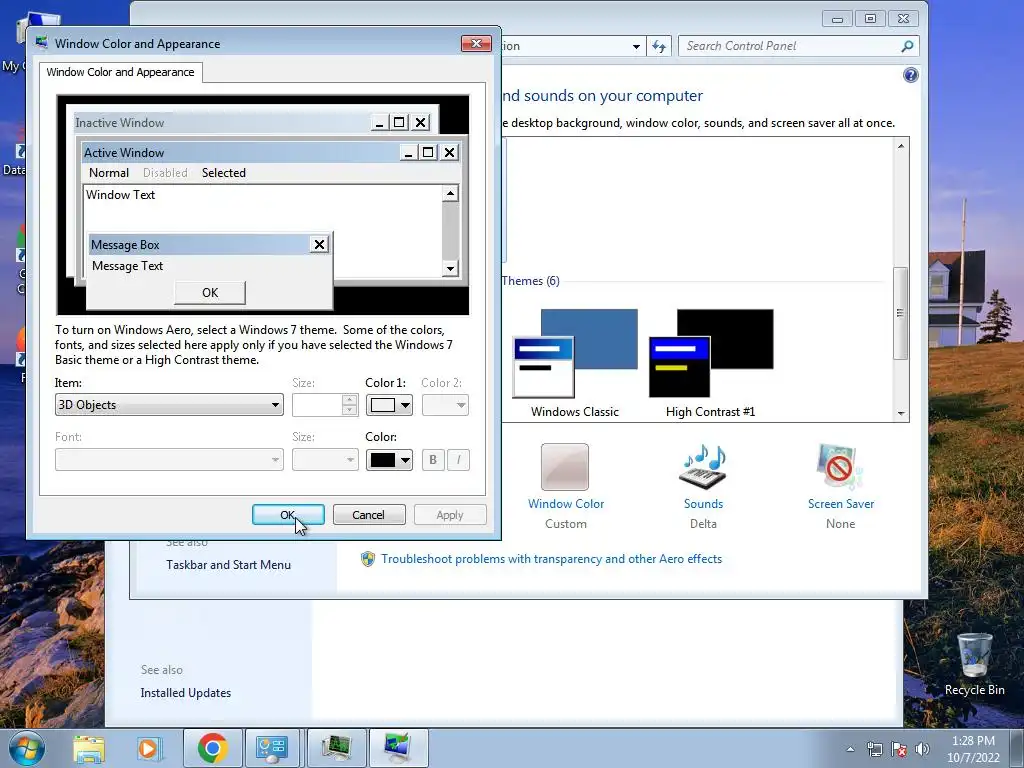Image resolution: width=1024 pixels, height=768 pixels.
Task: Launch Windows Media Player from the taskbar
Action: pyautogui.click(x=148, y=748)
